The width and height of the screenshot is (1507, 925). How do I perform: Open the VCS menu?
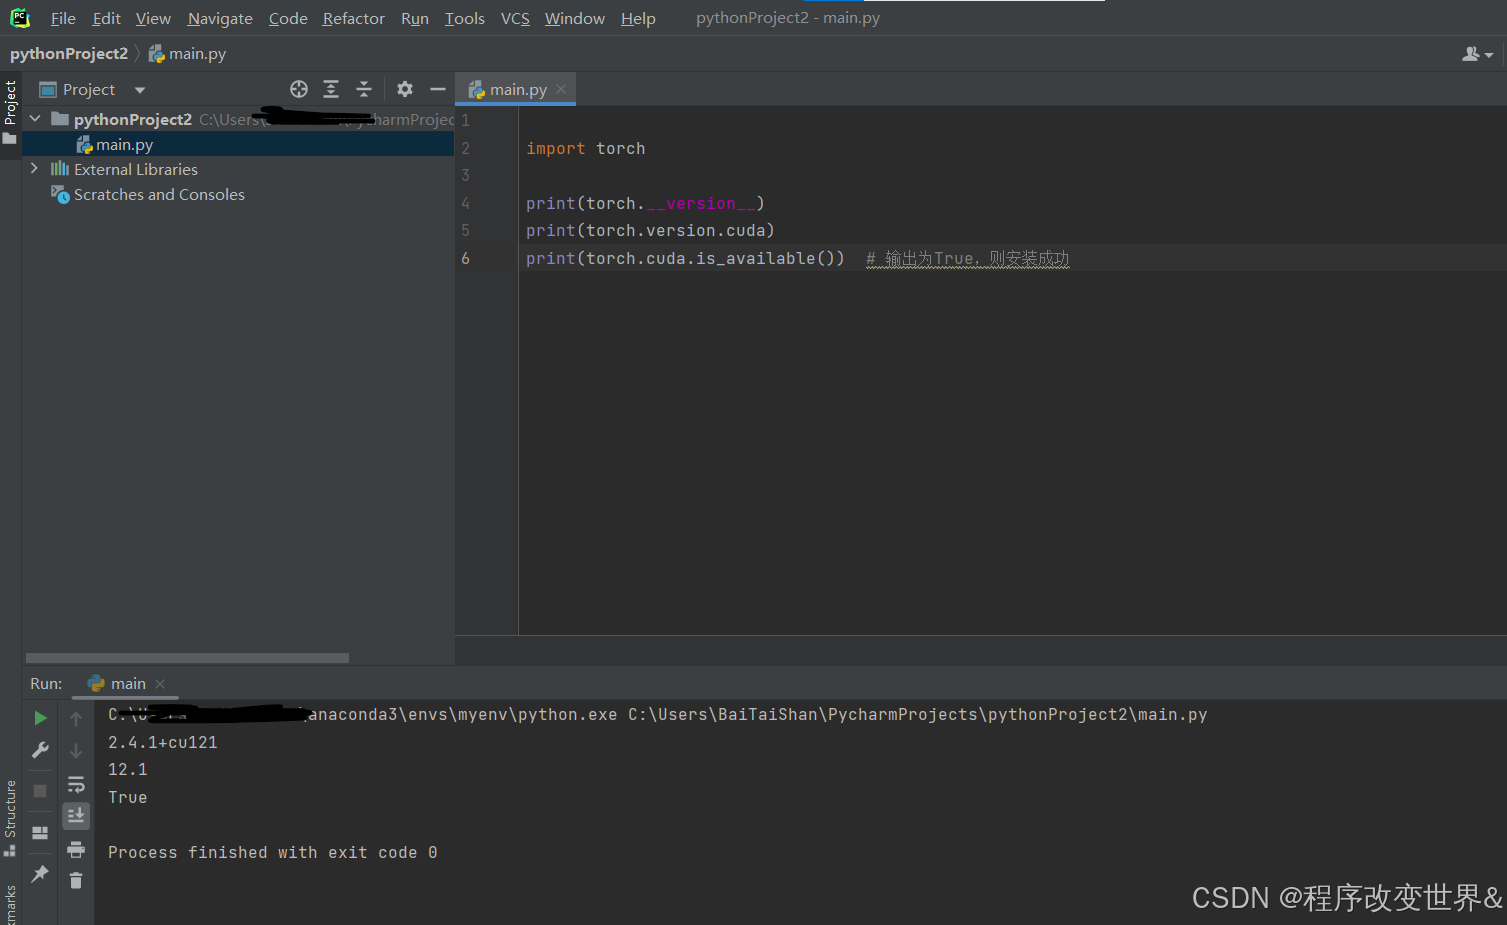point(515,18)
